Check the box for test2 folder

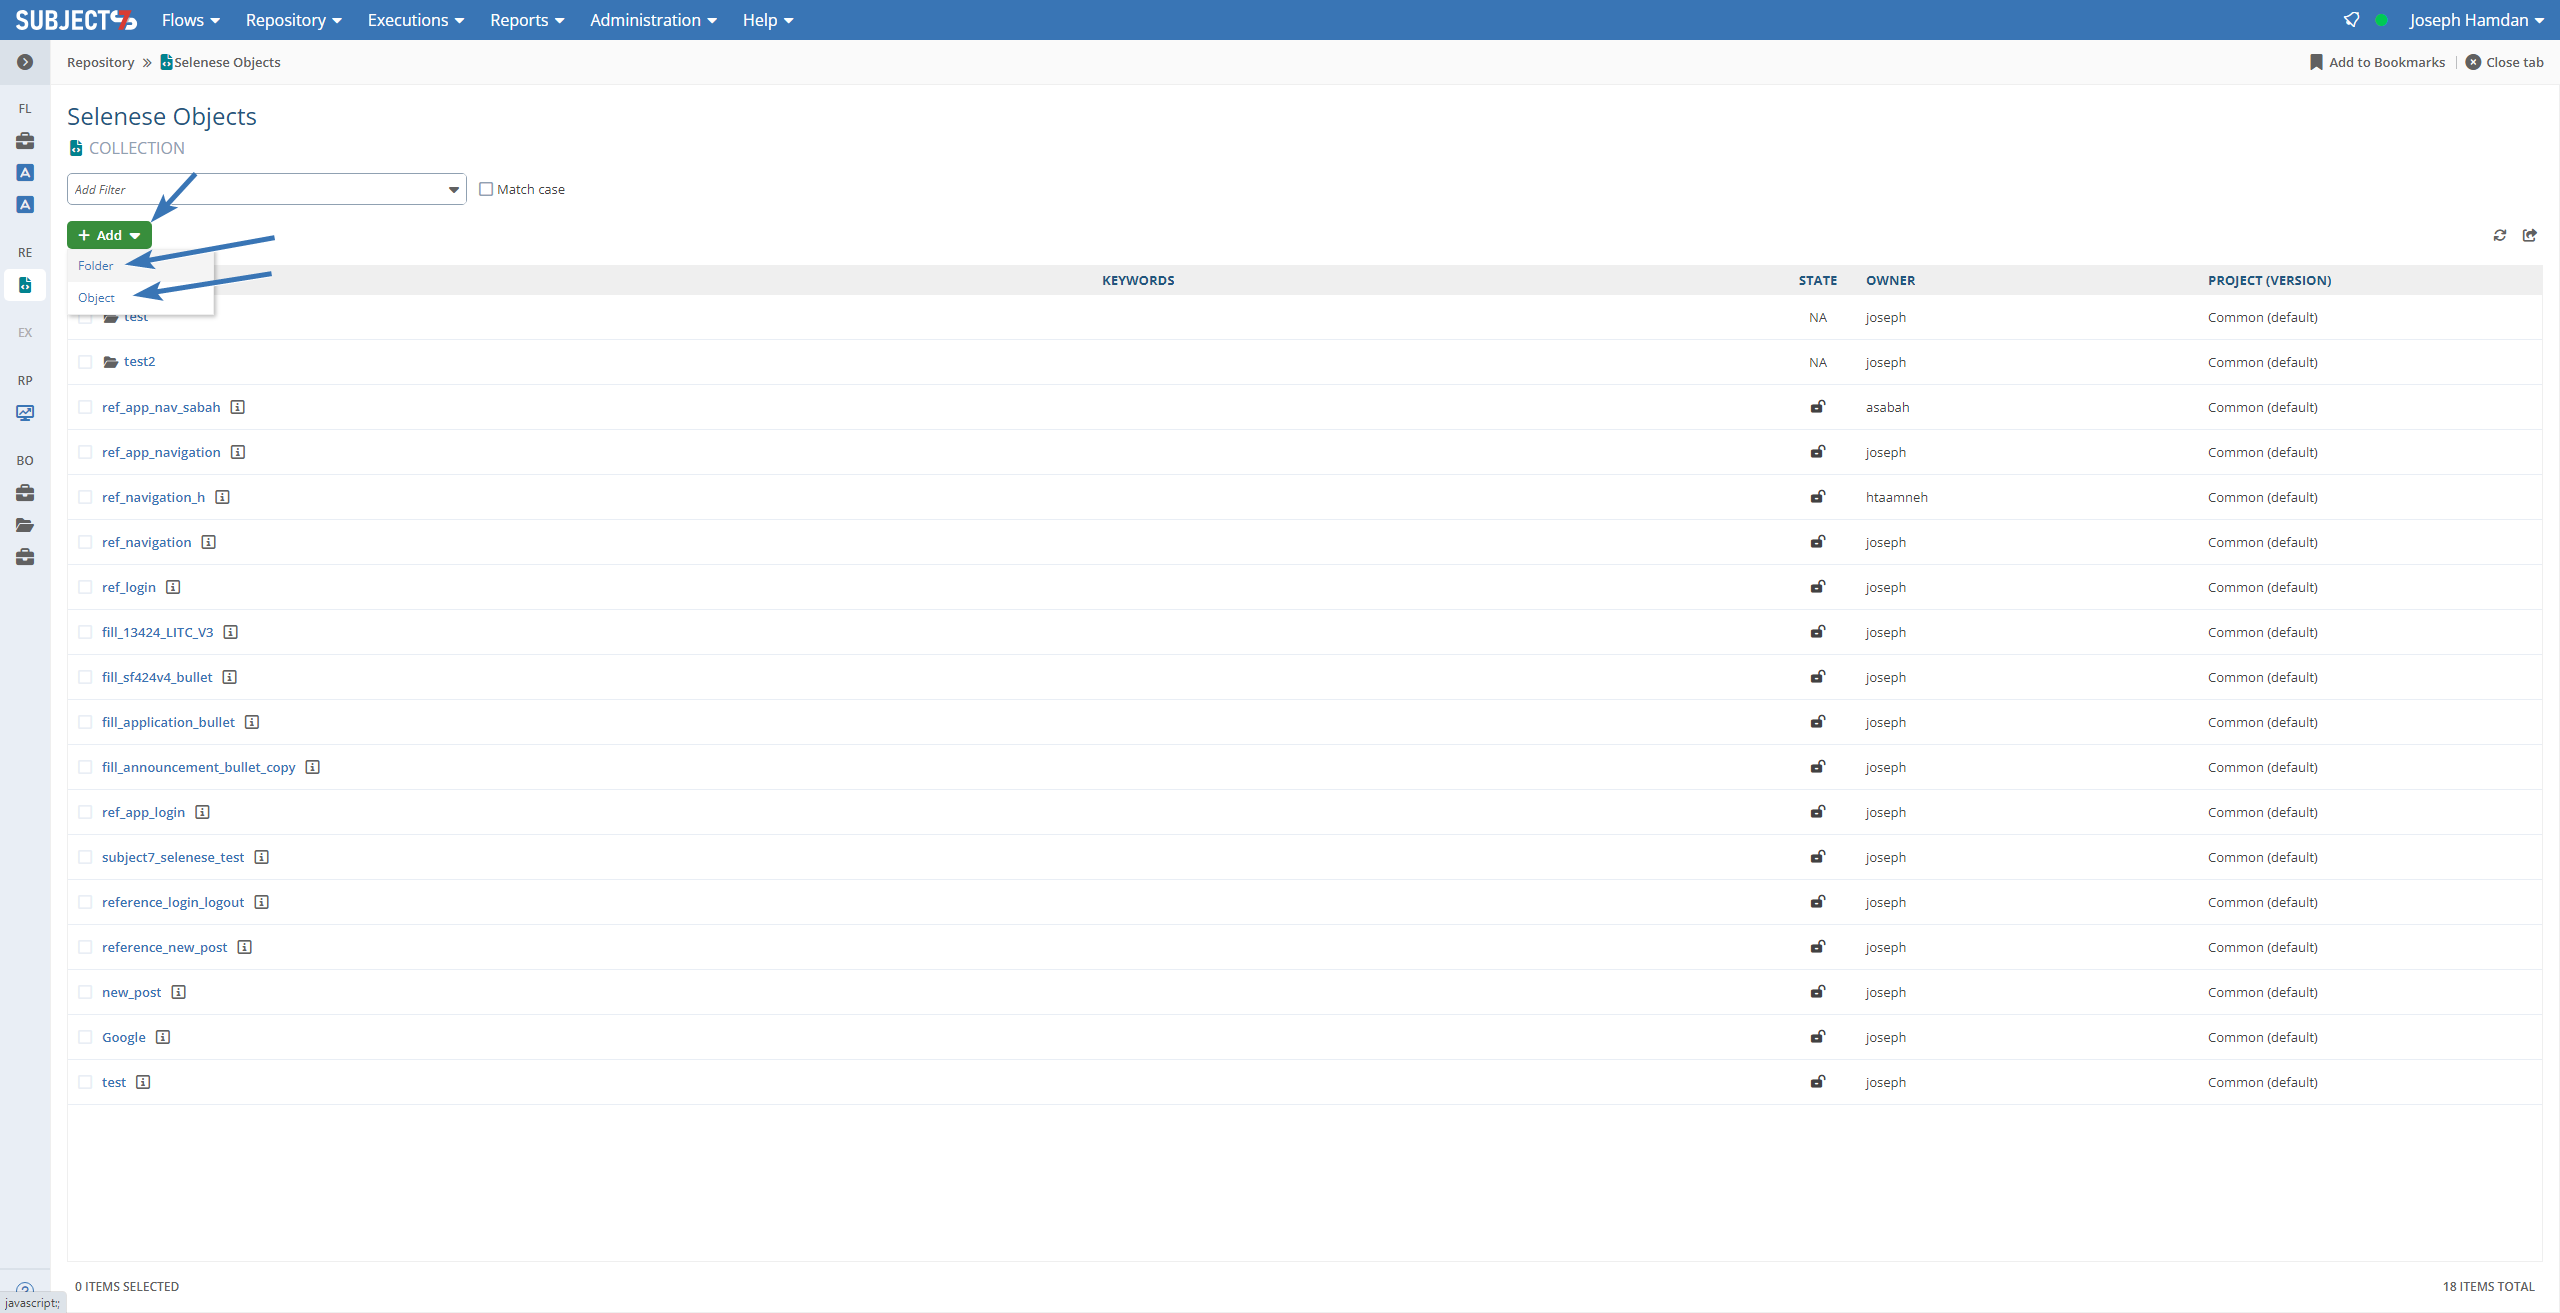click(x=85, y=362)
